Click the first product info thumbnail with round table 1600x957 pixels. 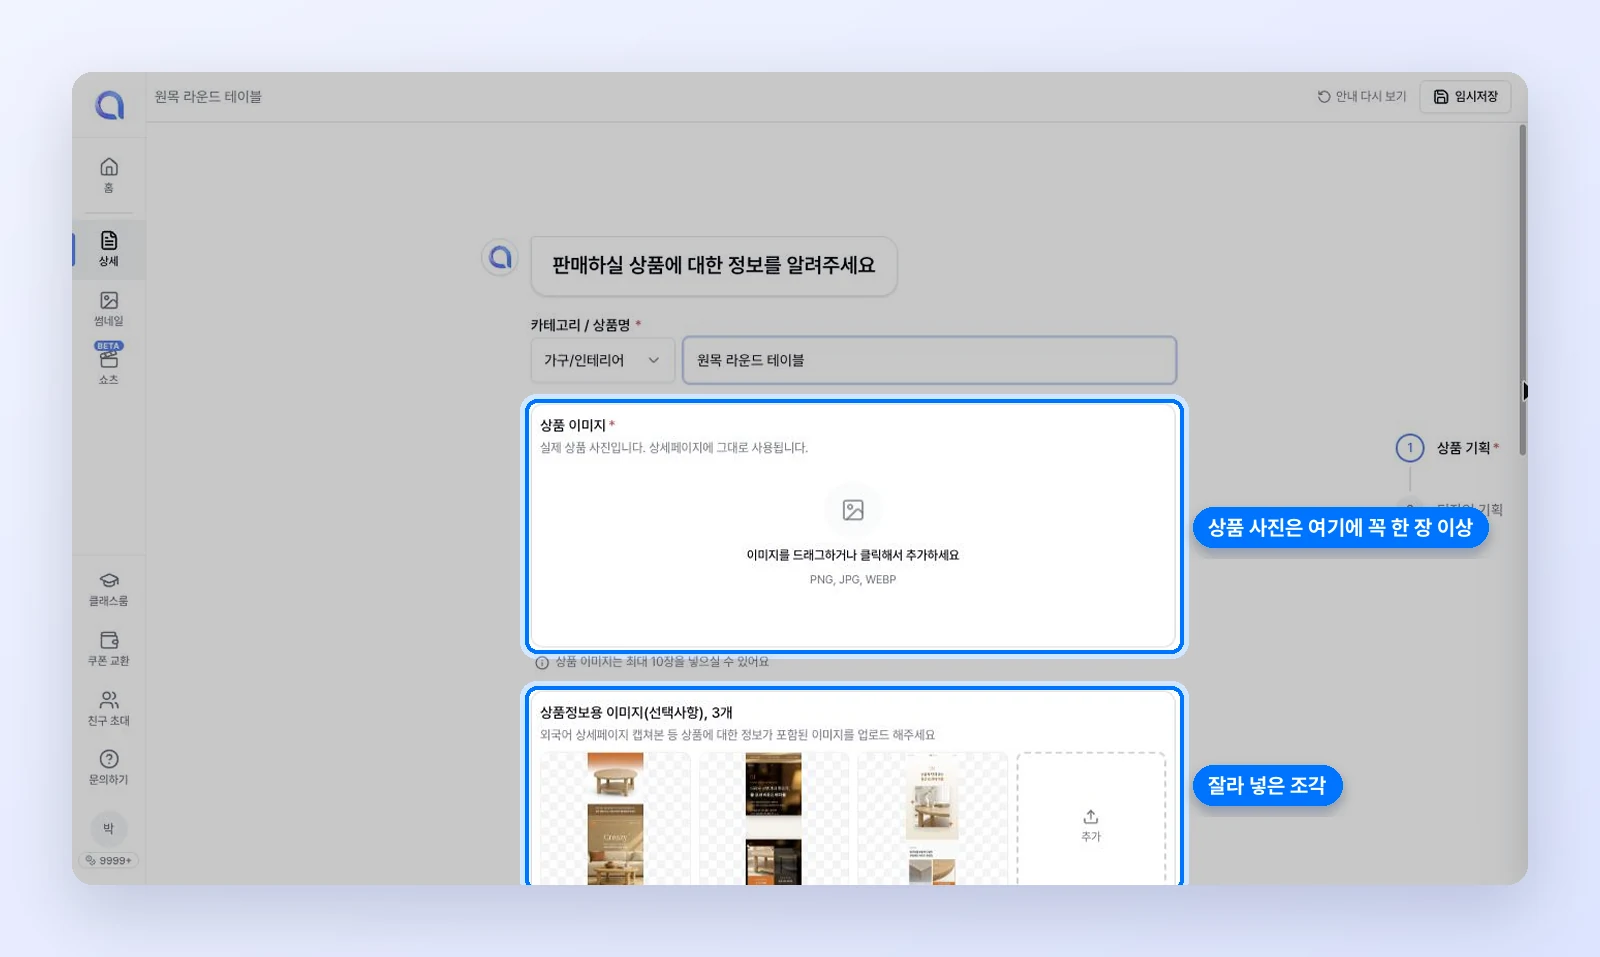pyautogui.click(x=615, y=818)
